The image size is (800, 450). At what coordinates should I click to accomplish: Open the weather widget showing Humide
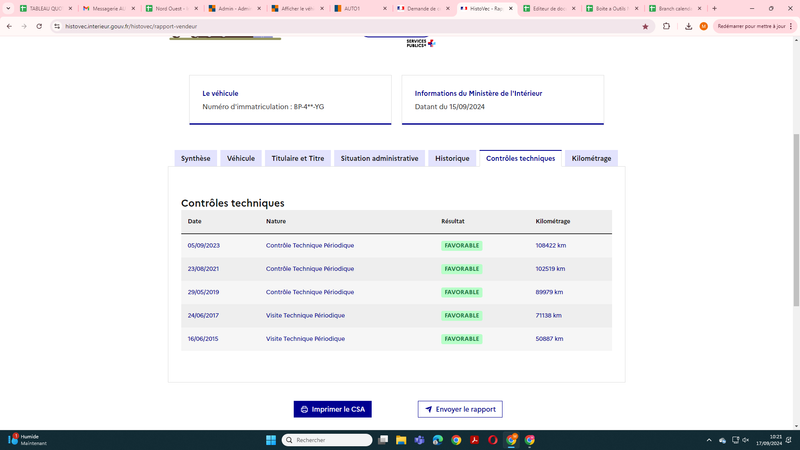click(28, 440)
